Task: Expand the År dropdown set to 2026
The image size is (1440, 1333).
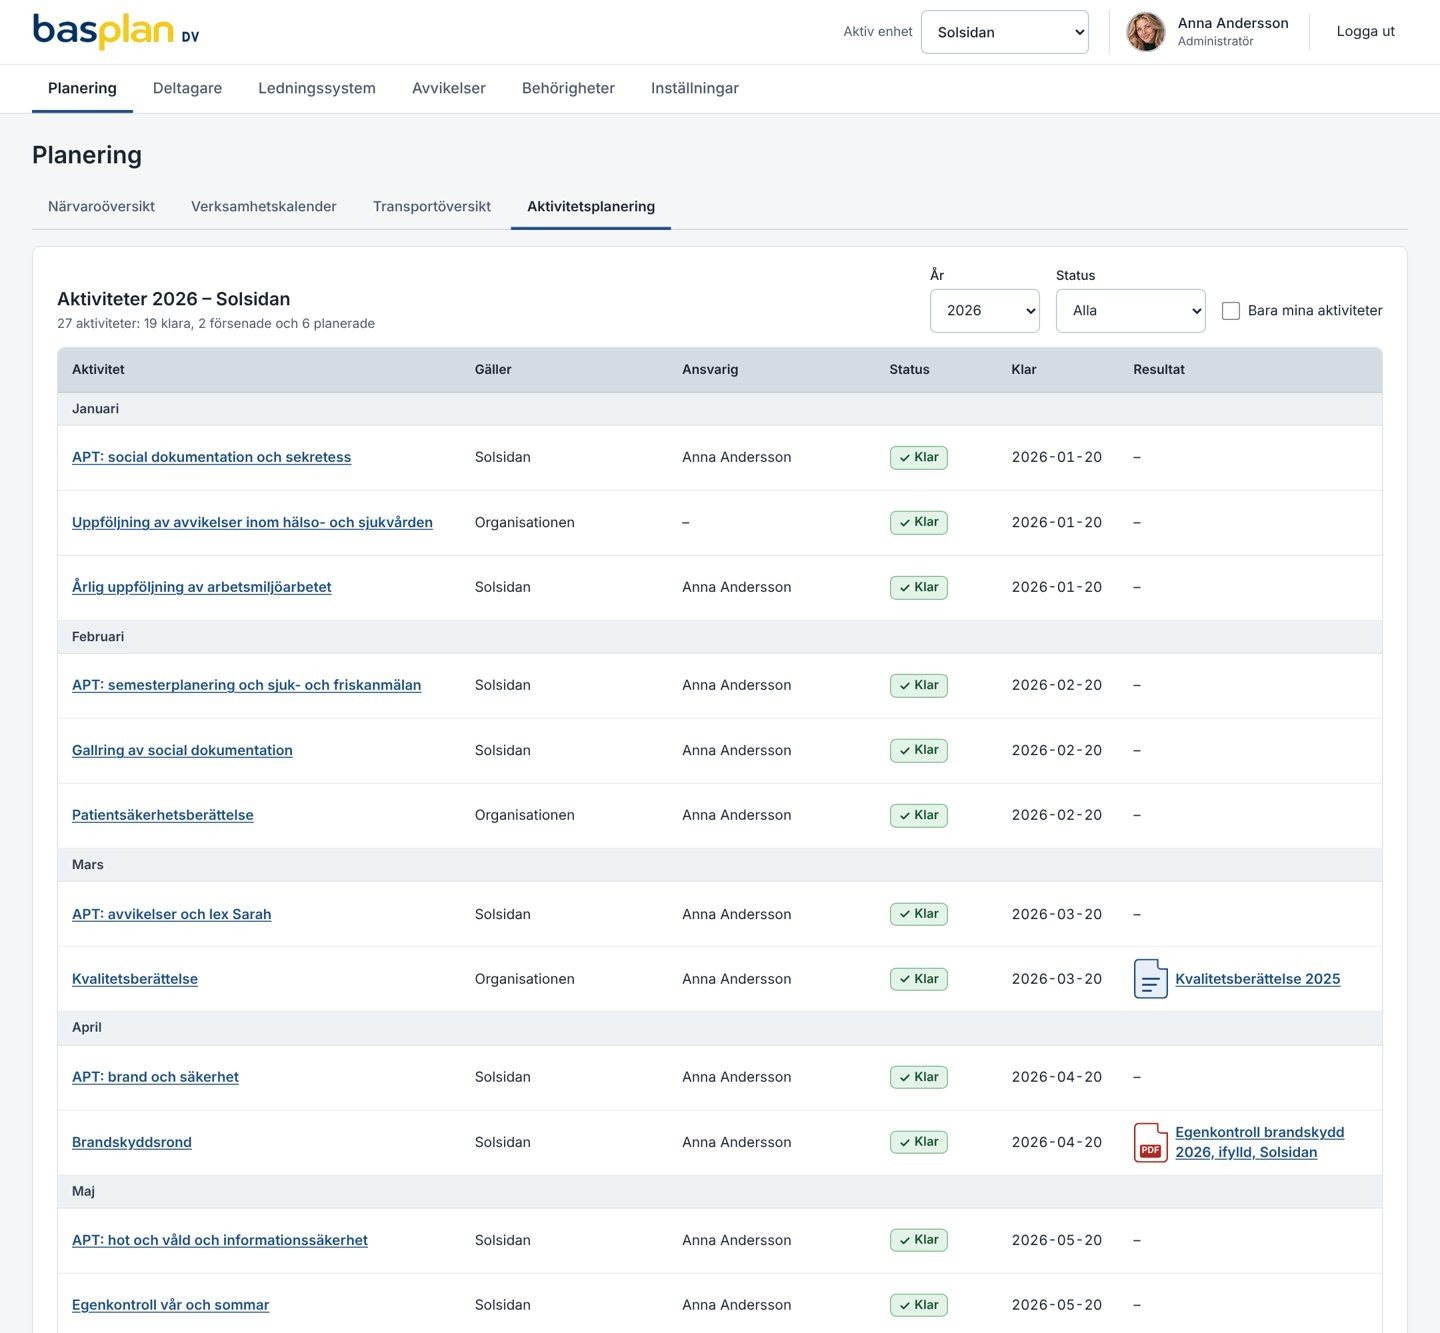Action: coord(985,311)
